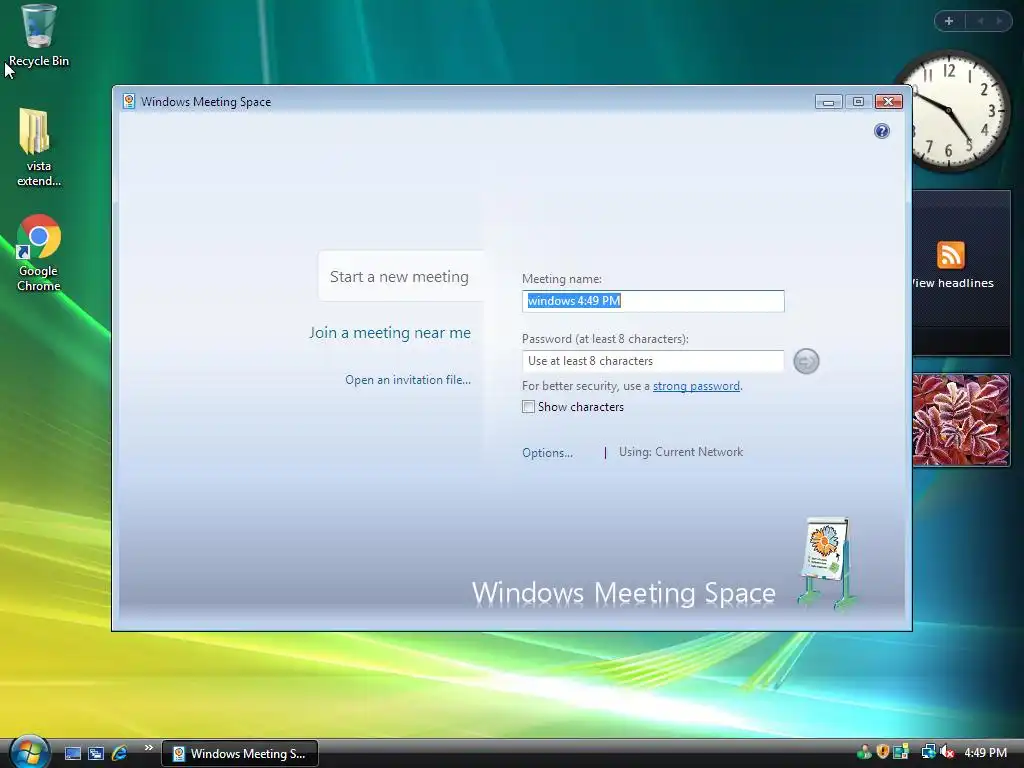
Task: Close the Windows Meeting Space window
Action: pos(889,102)
